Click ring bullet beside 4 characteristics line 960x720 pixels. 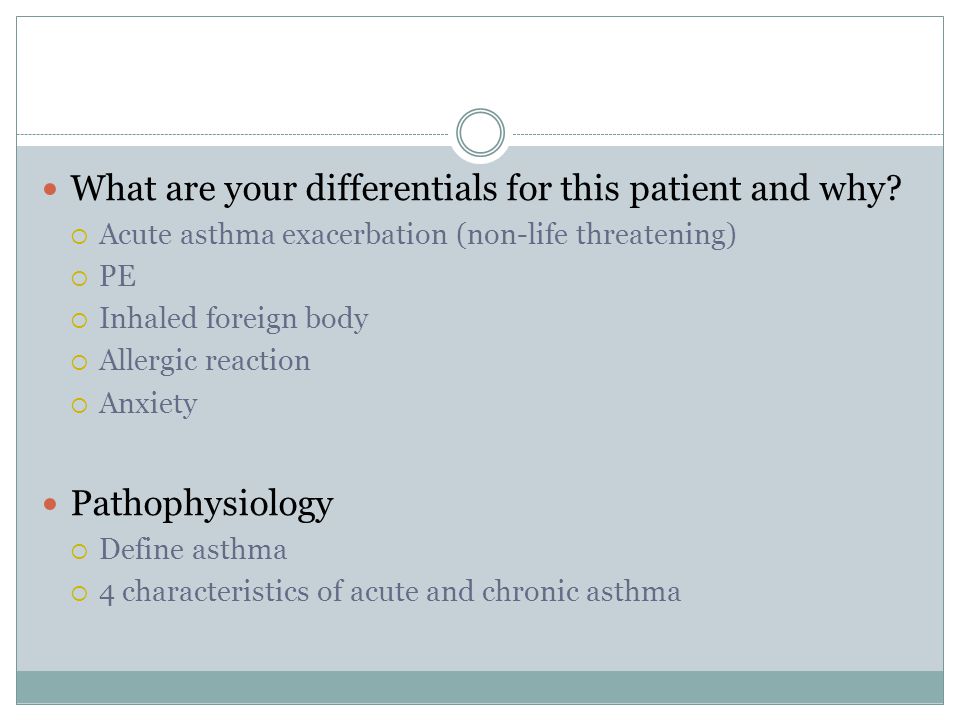[79, 593]
